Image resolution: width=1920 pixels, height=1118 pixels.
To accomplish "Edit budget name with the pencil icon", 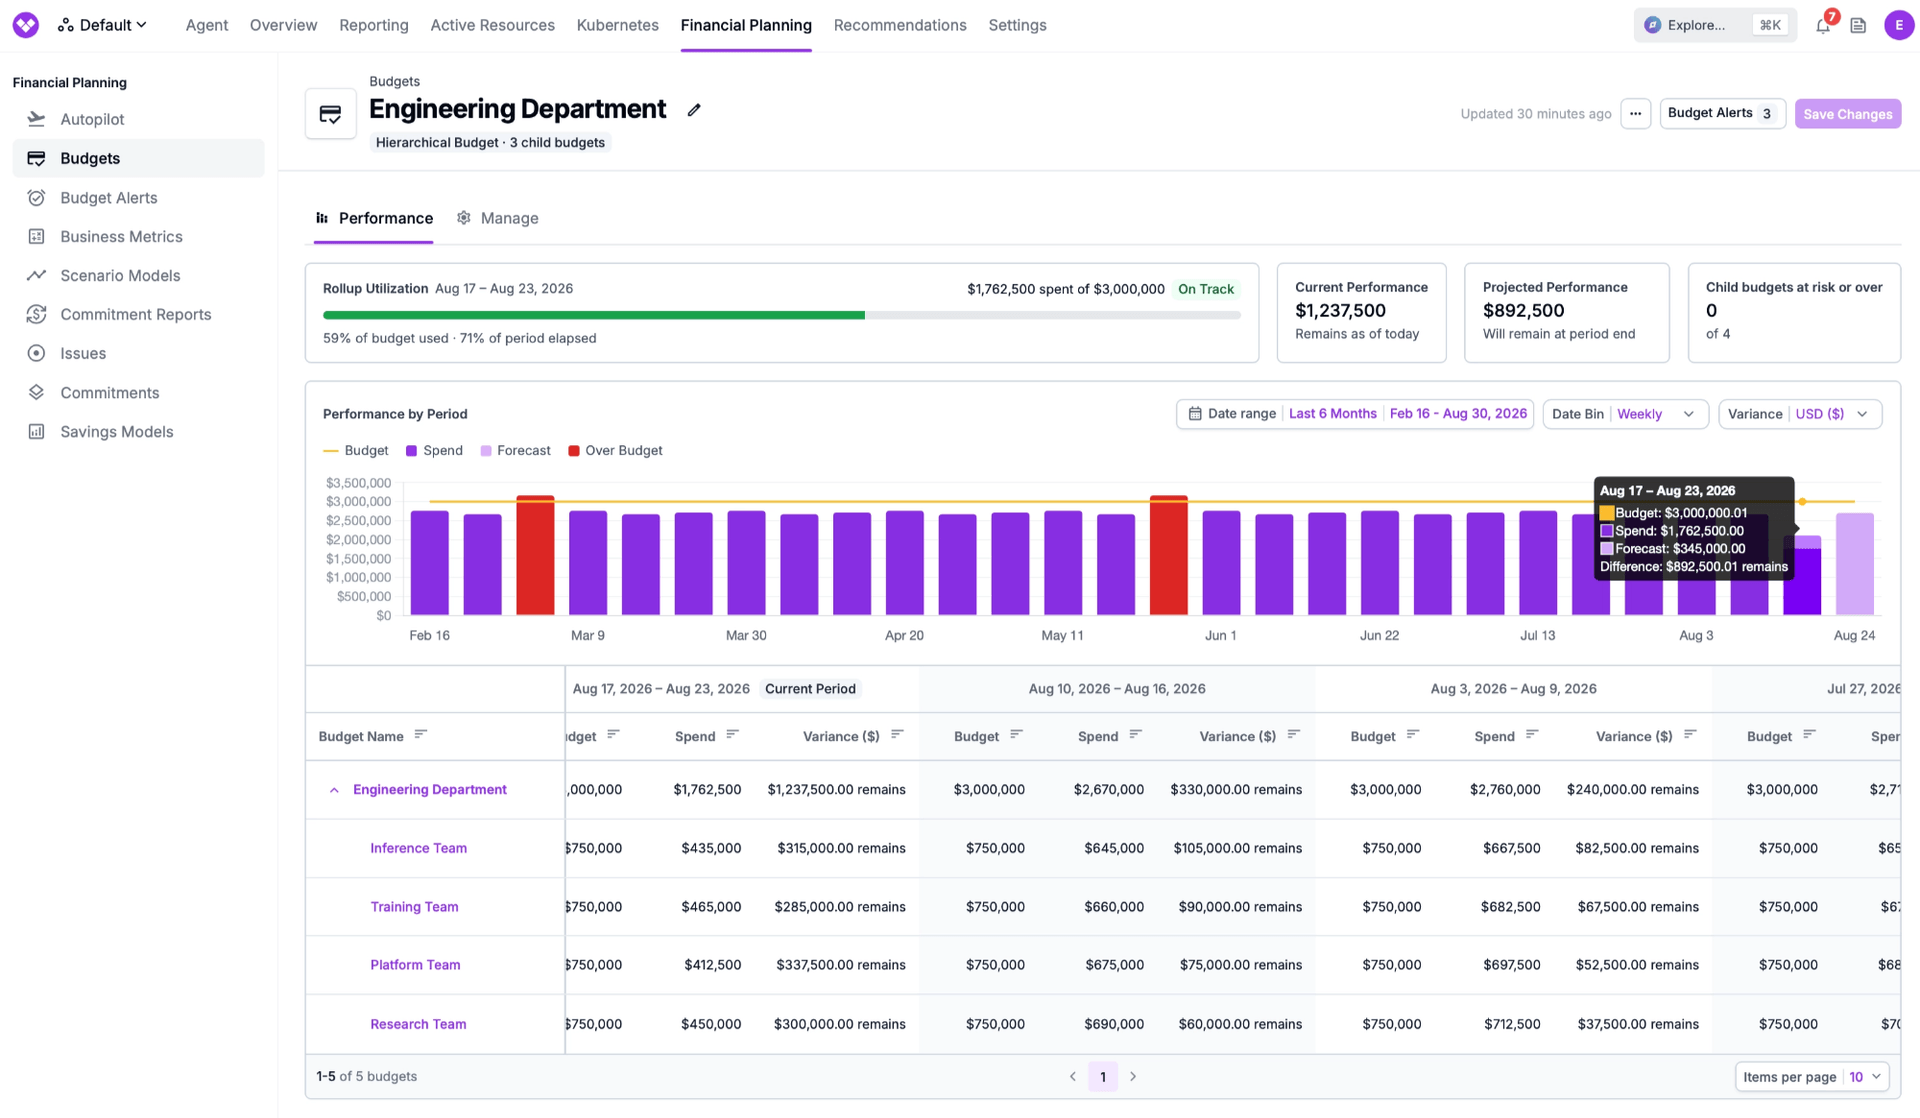I will 694,110.
